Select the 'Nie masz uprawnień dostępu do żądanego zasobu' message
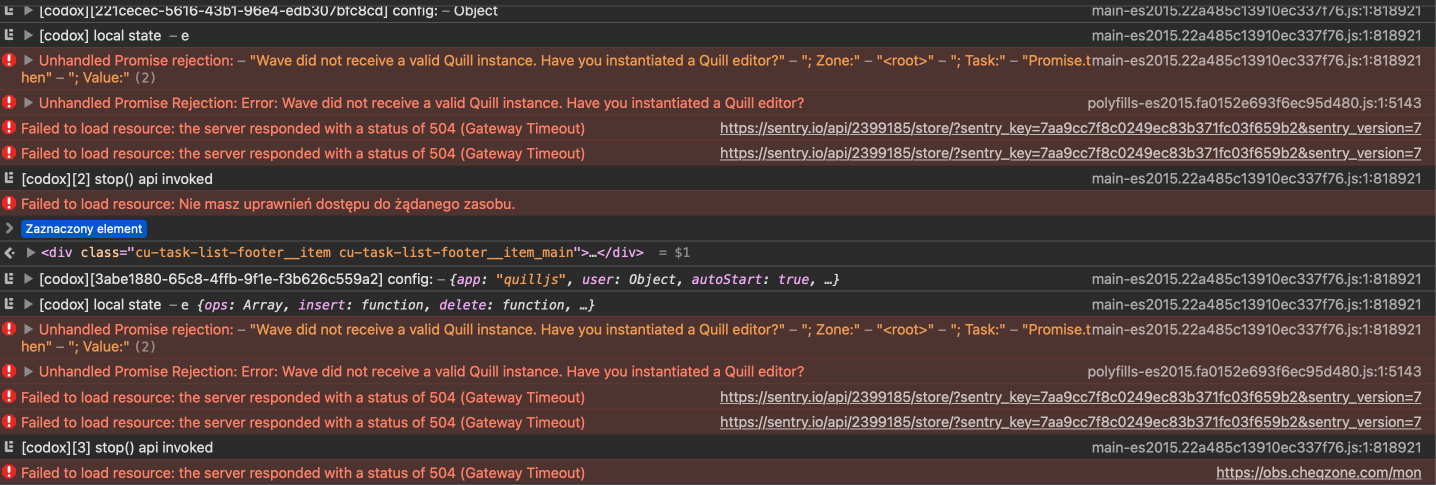 pos(268,204)
